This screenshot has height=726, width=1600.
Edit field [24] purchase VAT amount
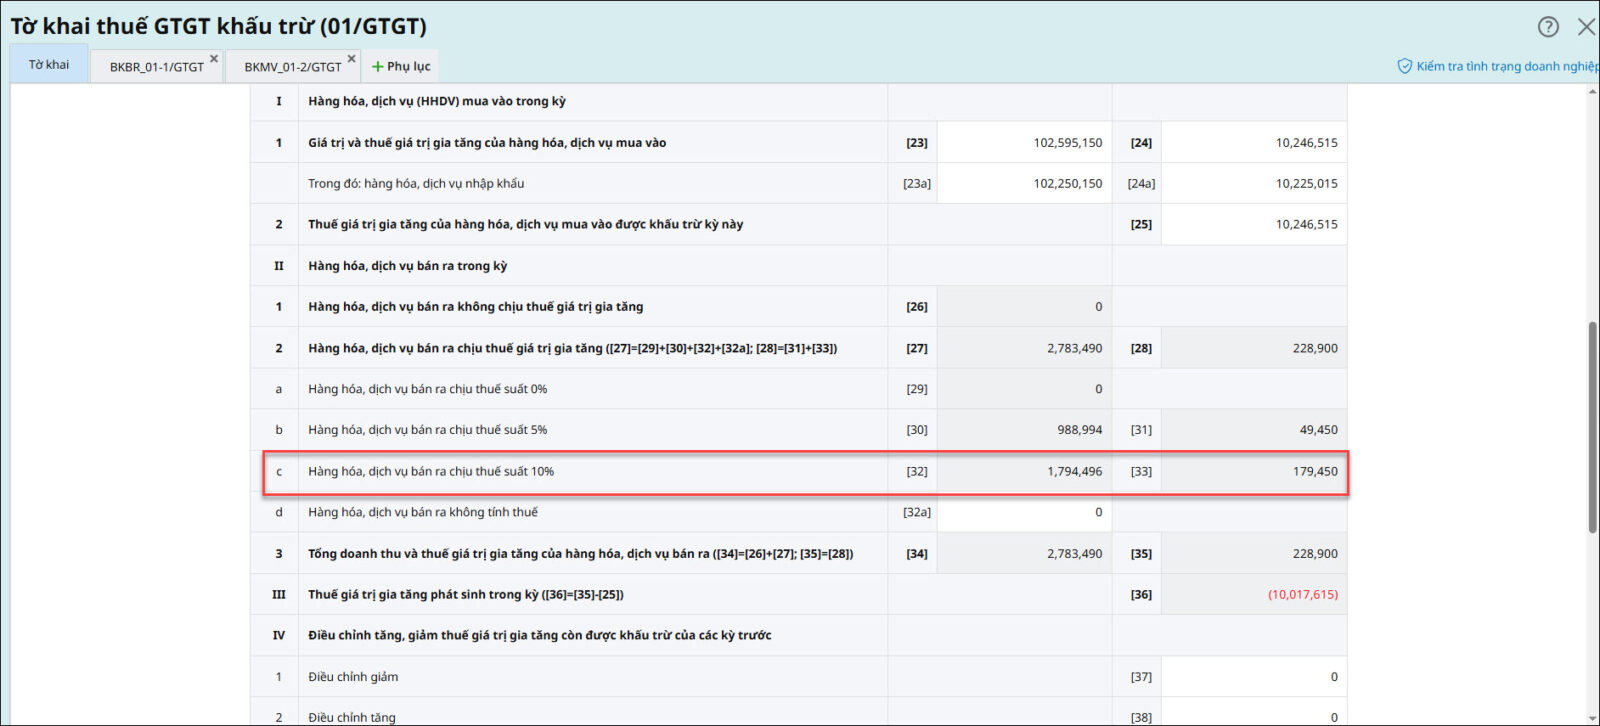[1253, 143]
